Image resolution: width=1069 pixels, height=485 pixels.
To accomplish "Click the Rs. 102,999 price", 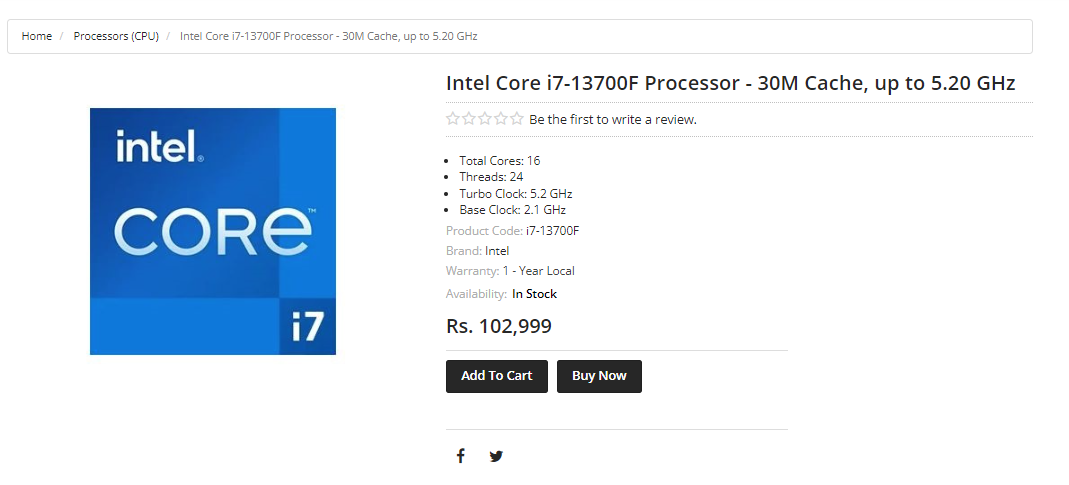I will coord(498,326).
